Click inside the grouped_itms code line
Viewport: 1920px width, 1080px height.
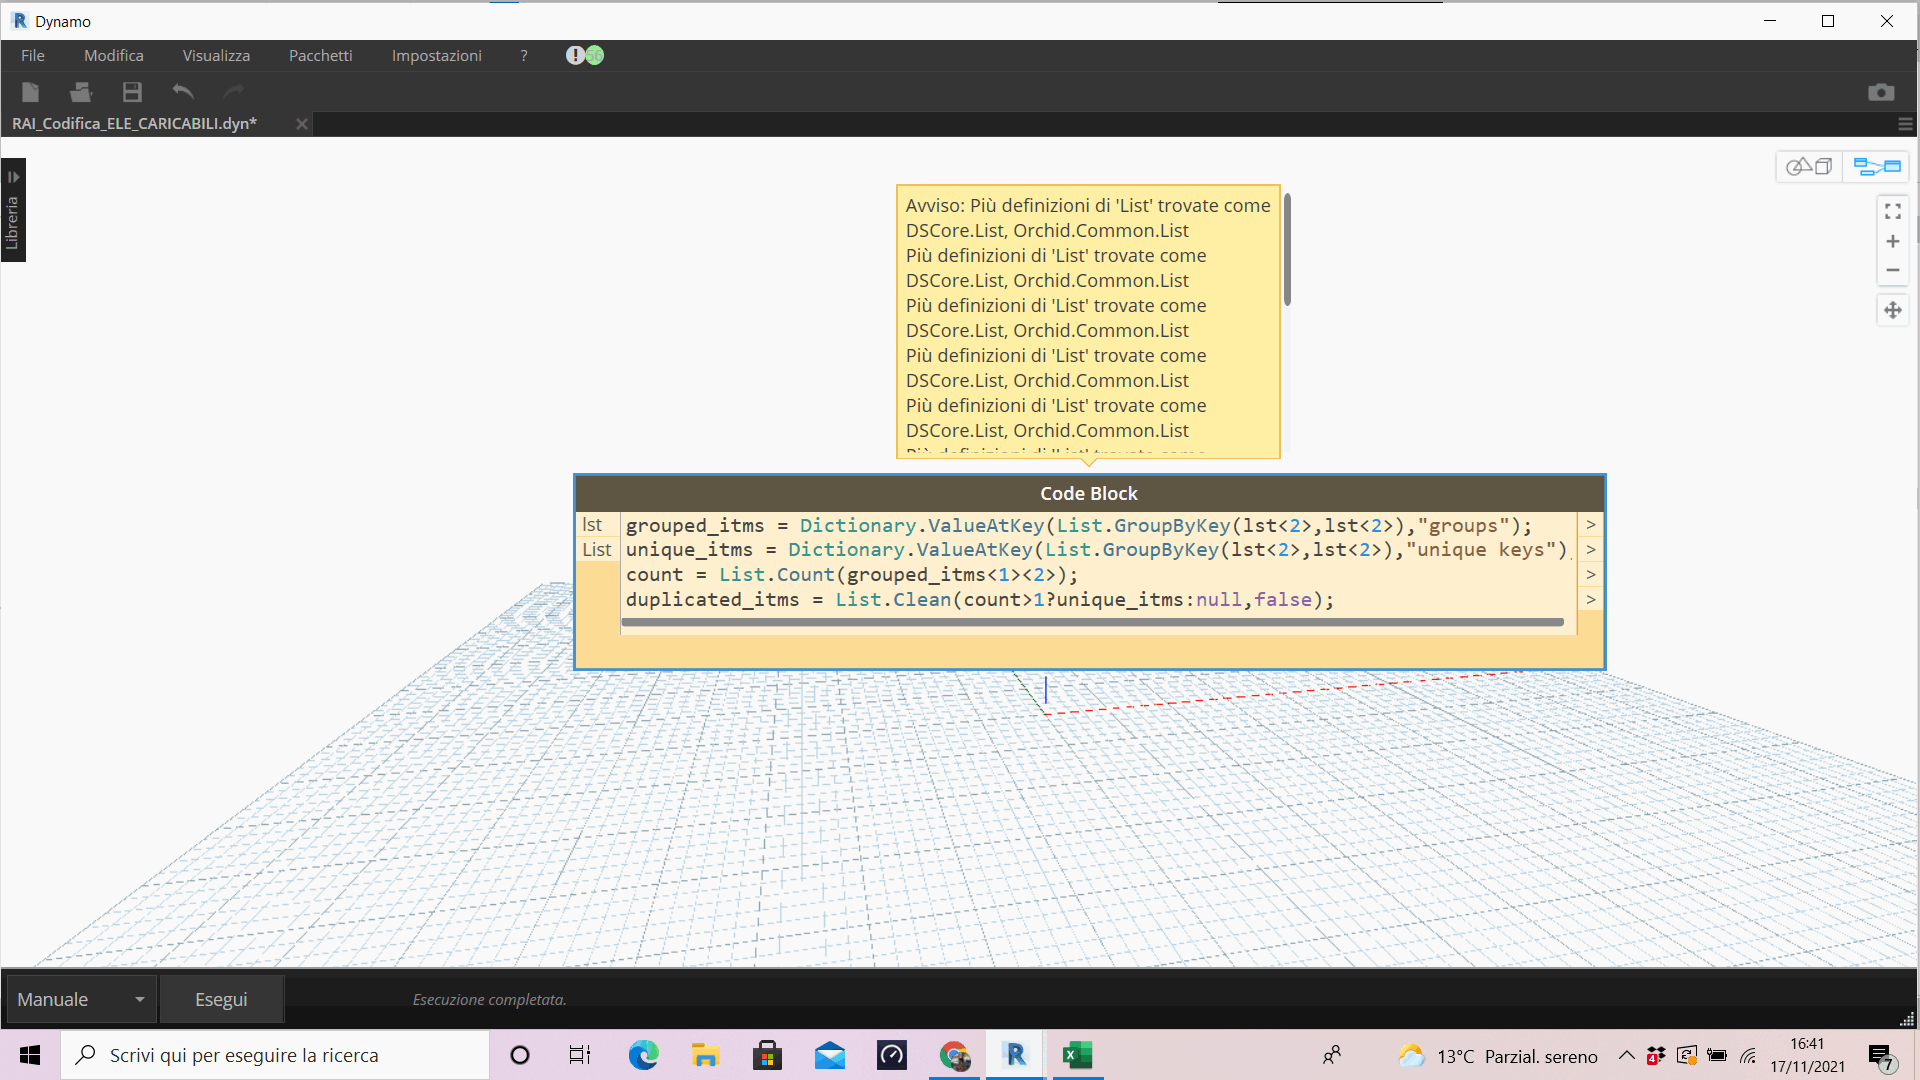[x=1078, y=526]
